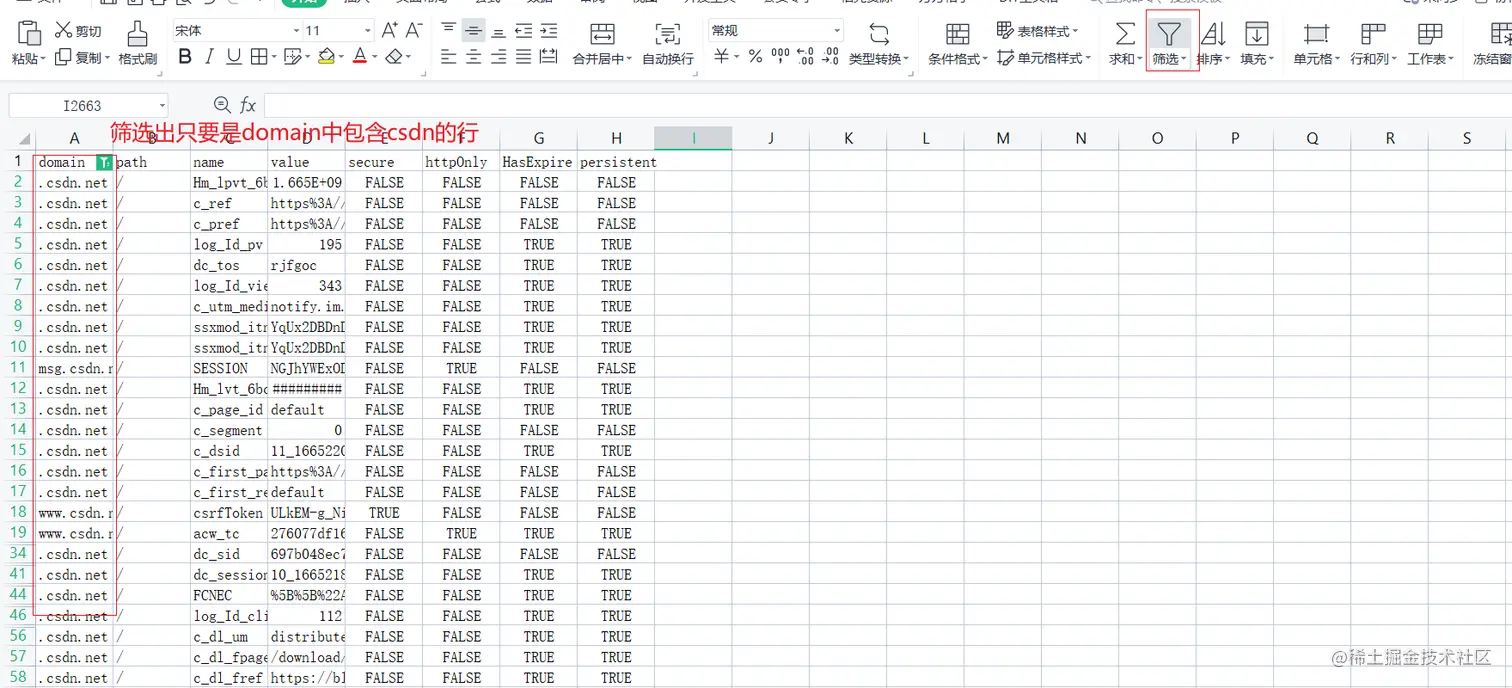Click the Sum (求和) sigma icon
Viewport: 1512px width, 688px height.
click(1125, 34)
